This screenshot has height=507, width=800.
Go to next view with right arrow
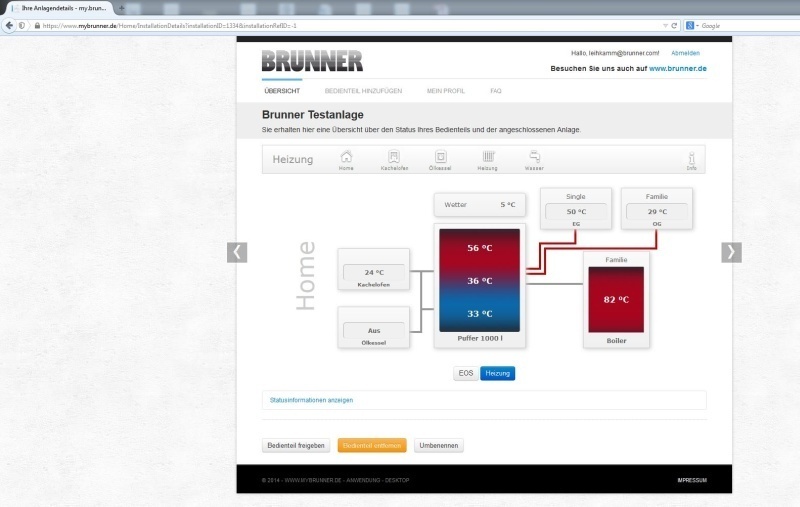click(731, 252)
